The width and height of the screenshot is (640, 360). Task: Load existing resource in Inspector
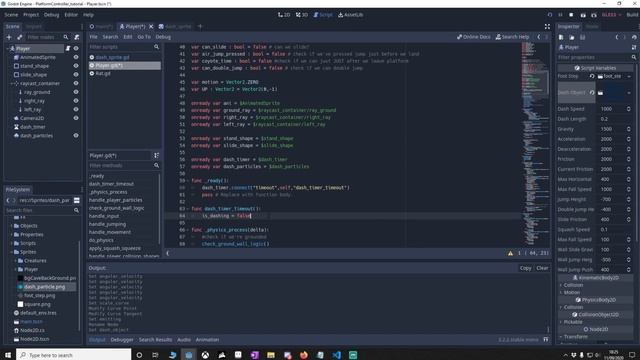point(572,37)
